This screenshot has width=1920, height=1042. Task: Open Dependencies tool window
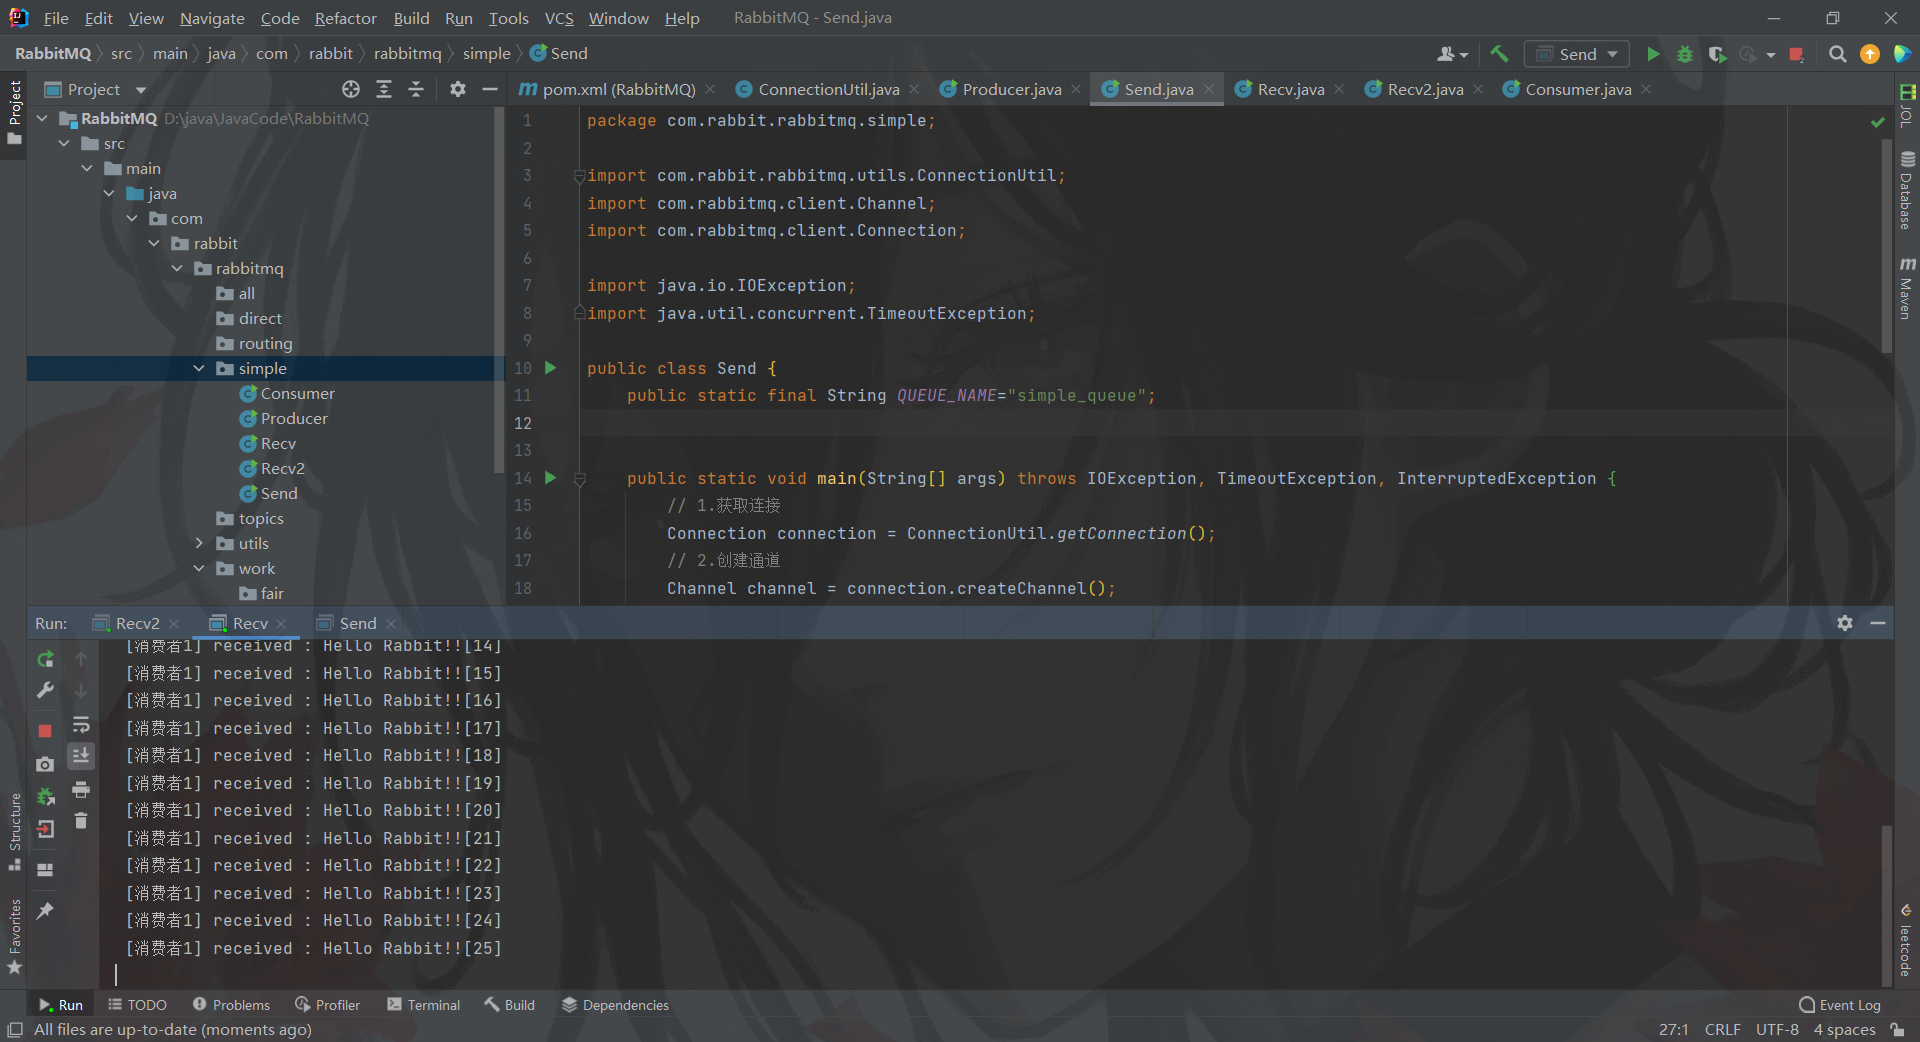click(615, 1005)
